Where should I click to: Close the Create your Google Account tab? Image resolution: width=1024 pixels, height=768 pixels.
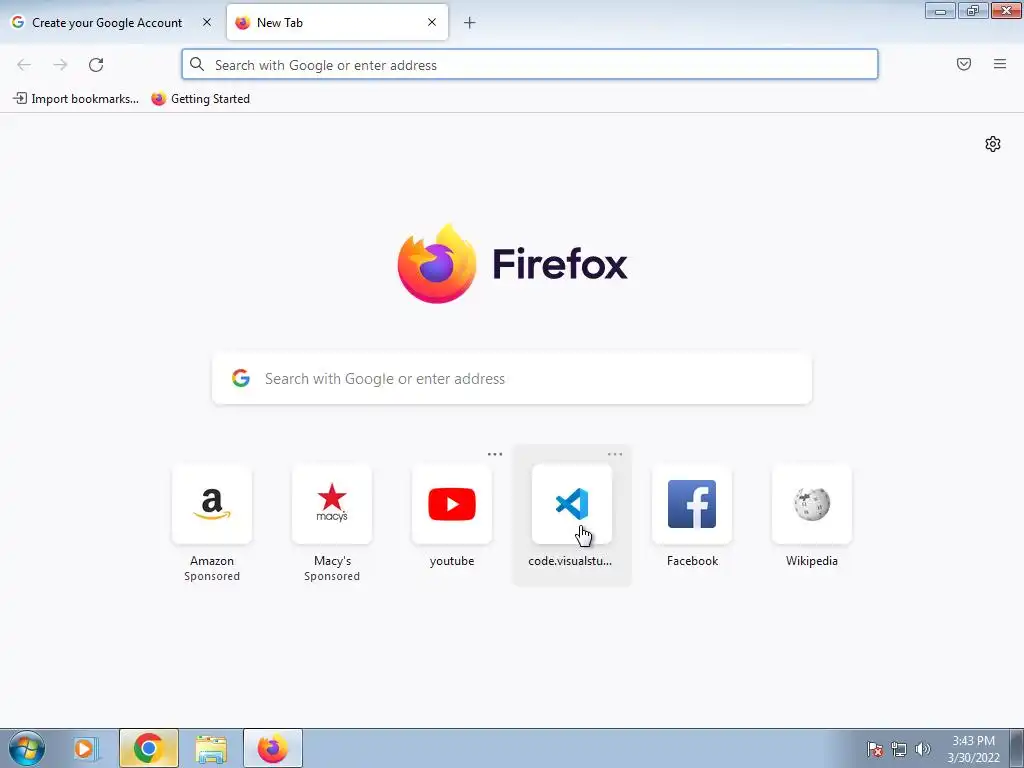pyautogui.click(x=207, y=22)
